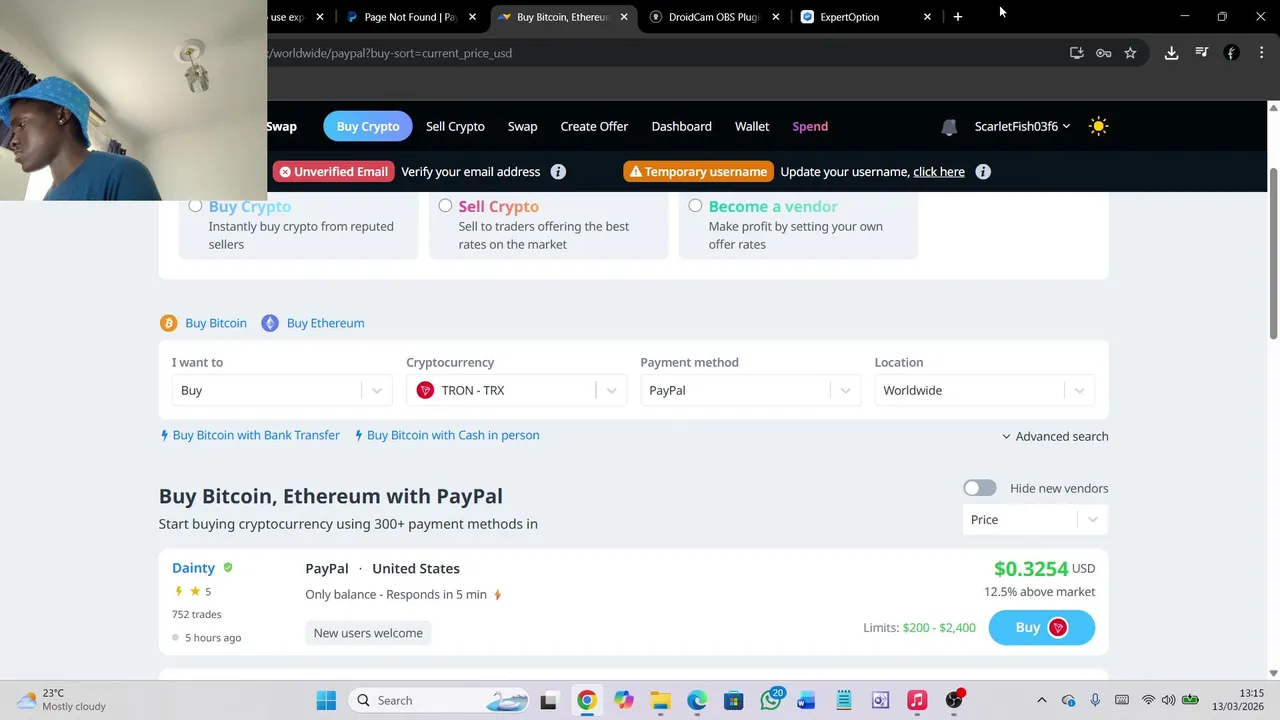The width and height of the screenshot is (1280, 720).
Task: Click the Buy Ethereum link
Action: (325, 323)
